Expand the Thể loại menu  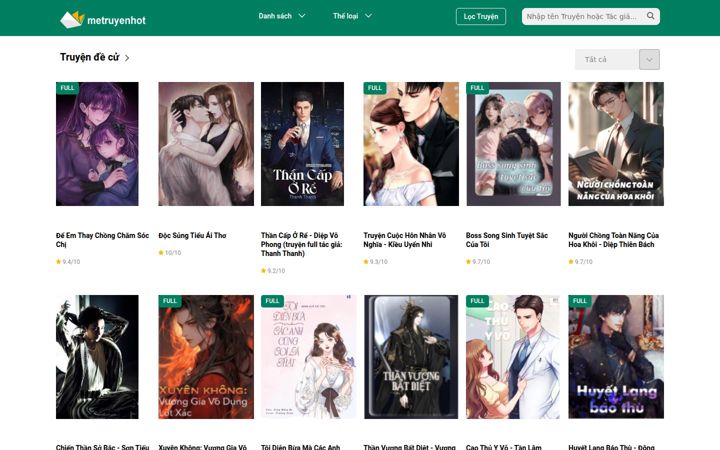click(352, 16)
